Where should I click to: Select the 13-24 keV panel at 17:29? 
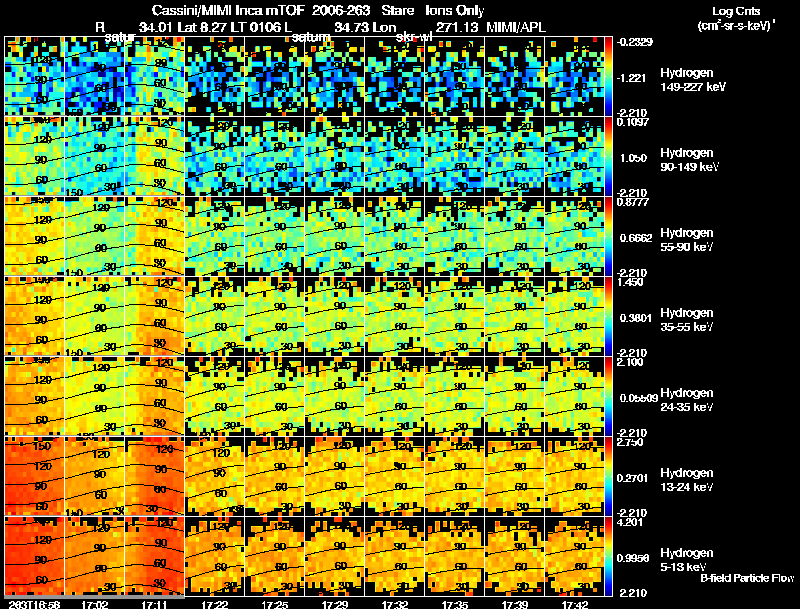point(335,476)
